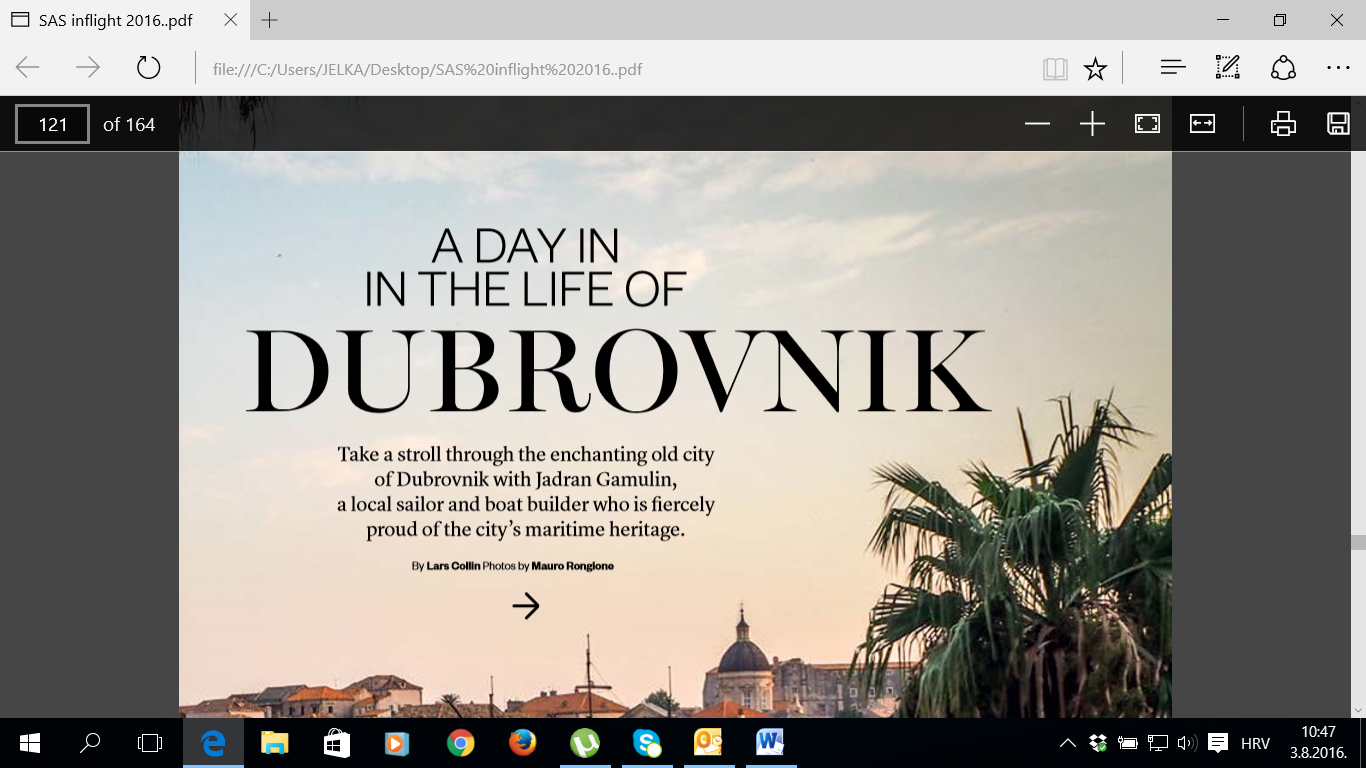Image resolution: width=1366 pixels, height=768 pixels.
Task: Click the 'of 164' page count text
Action: (x=129, y=124)
